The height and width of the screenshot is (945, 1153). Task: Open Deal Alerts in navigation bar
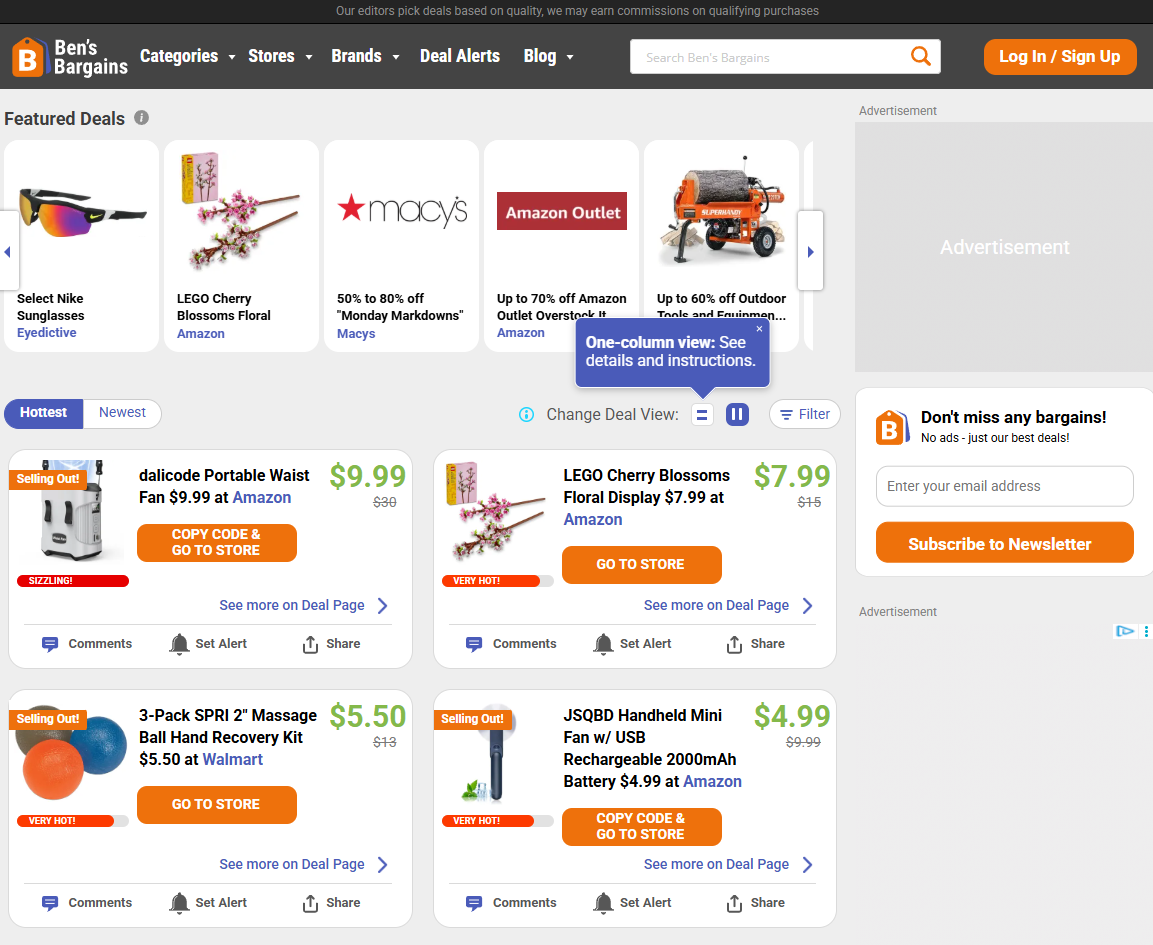(460, 57)
